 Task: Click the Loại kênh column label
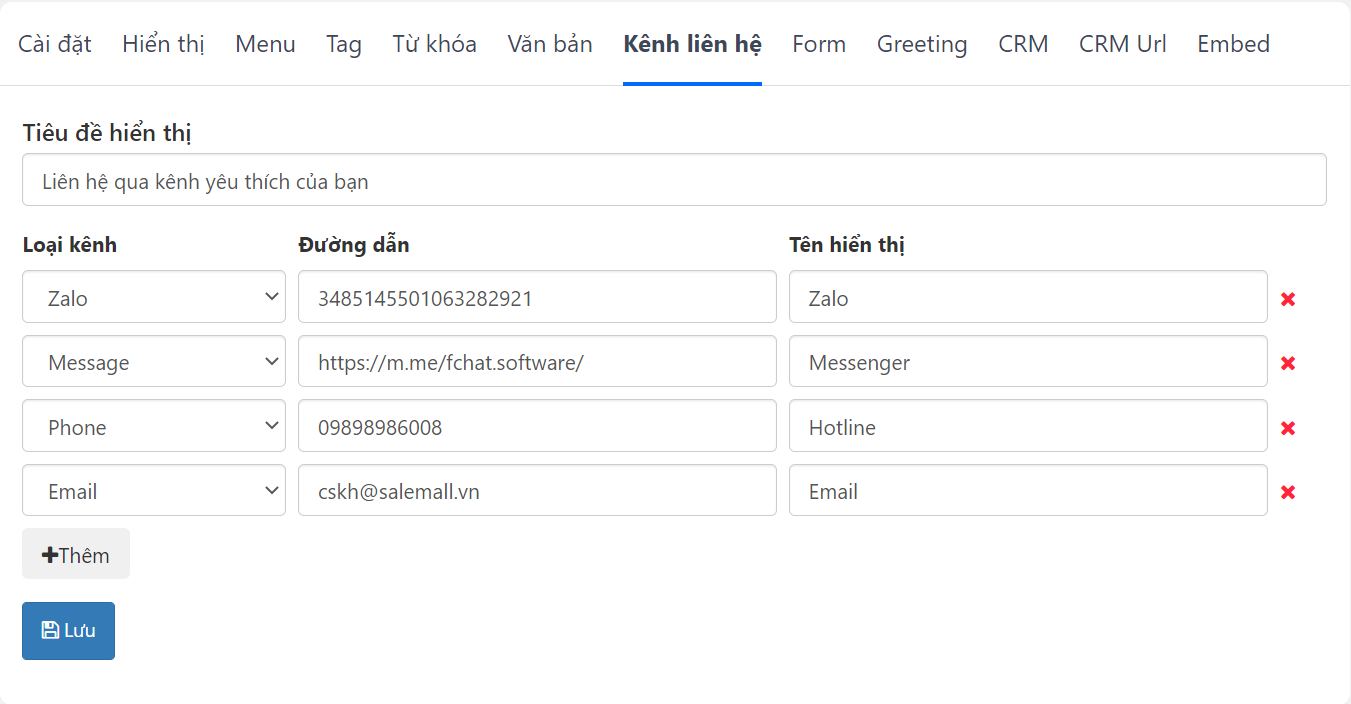click(x=70, y=245)
